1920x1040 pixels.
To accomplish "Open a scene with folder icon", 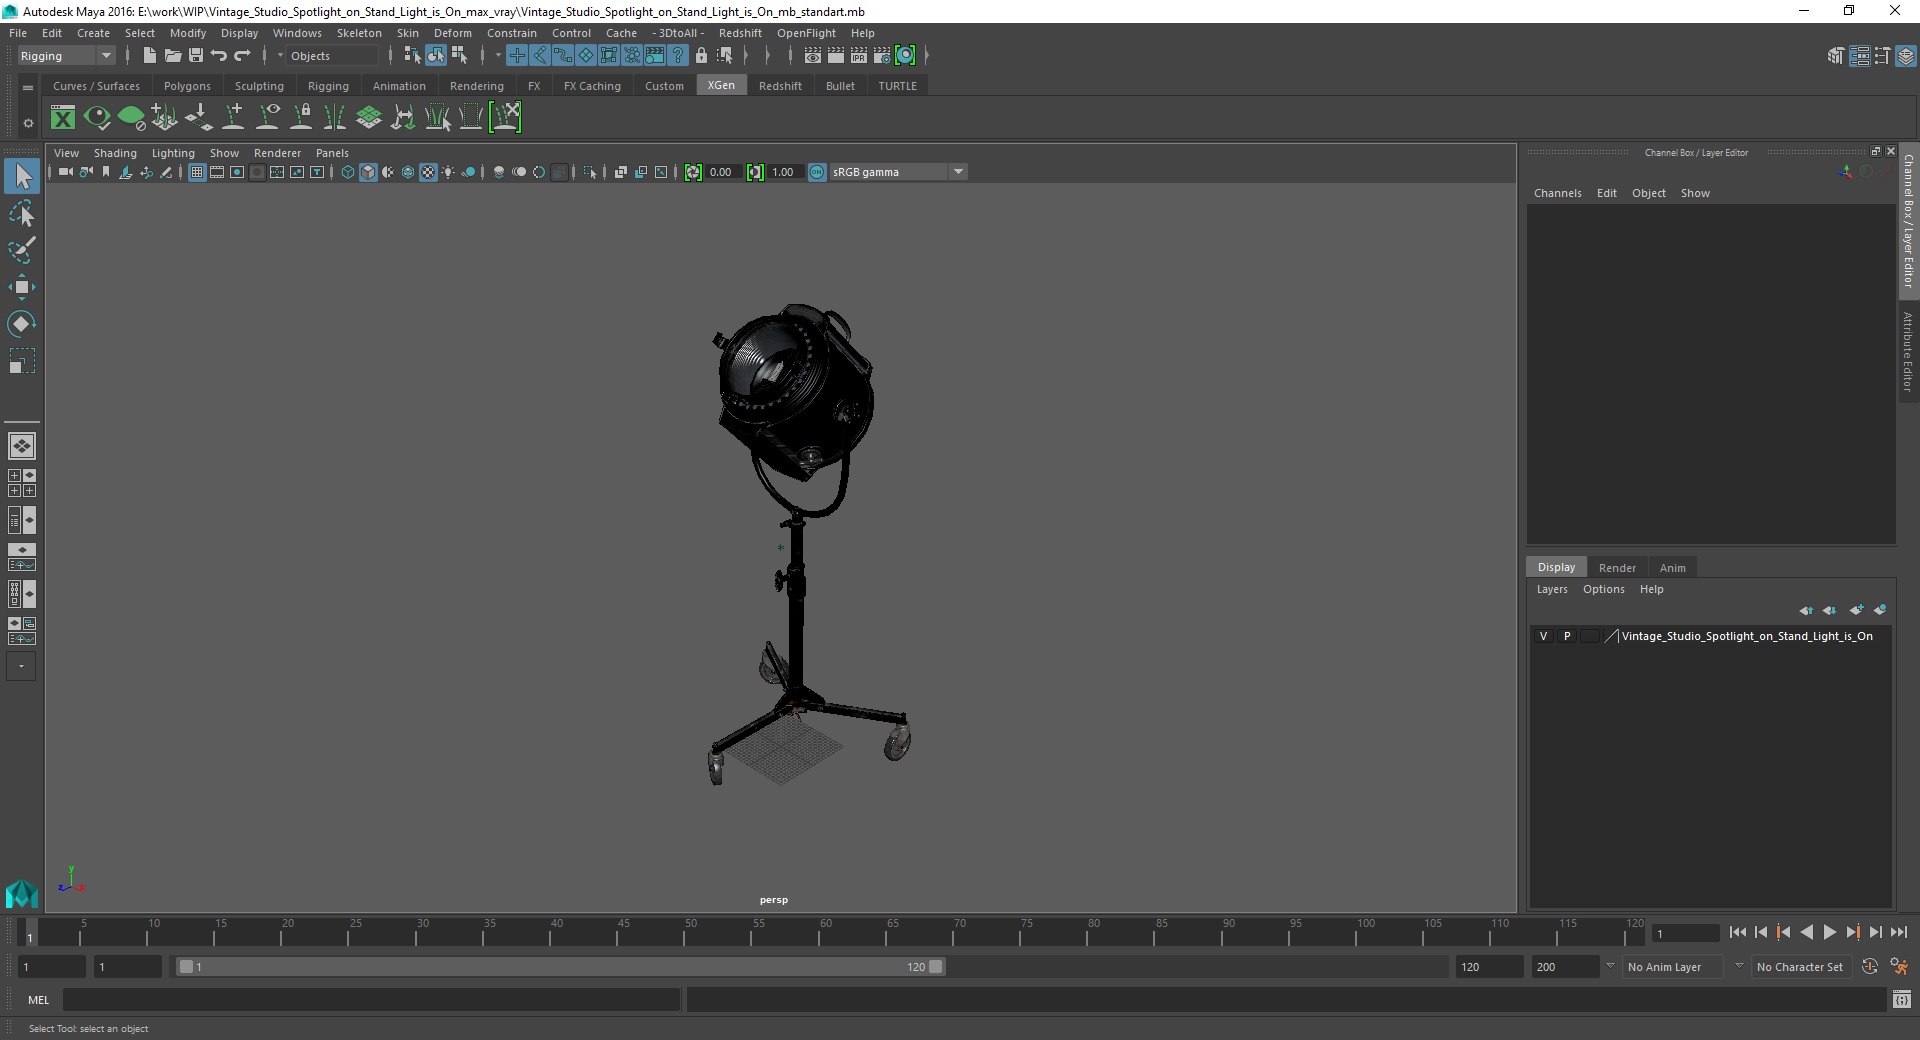I will pyautogui.click(x=172, y=56).
